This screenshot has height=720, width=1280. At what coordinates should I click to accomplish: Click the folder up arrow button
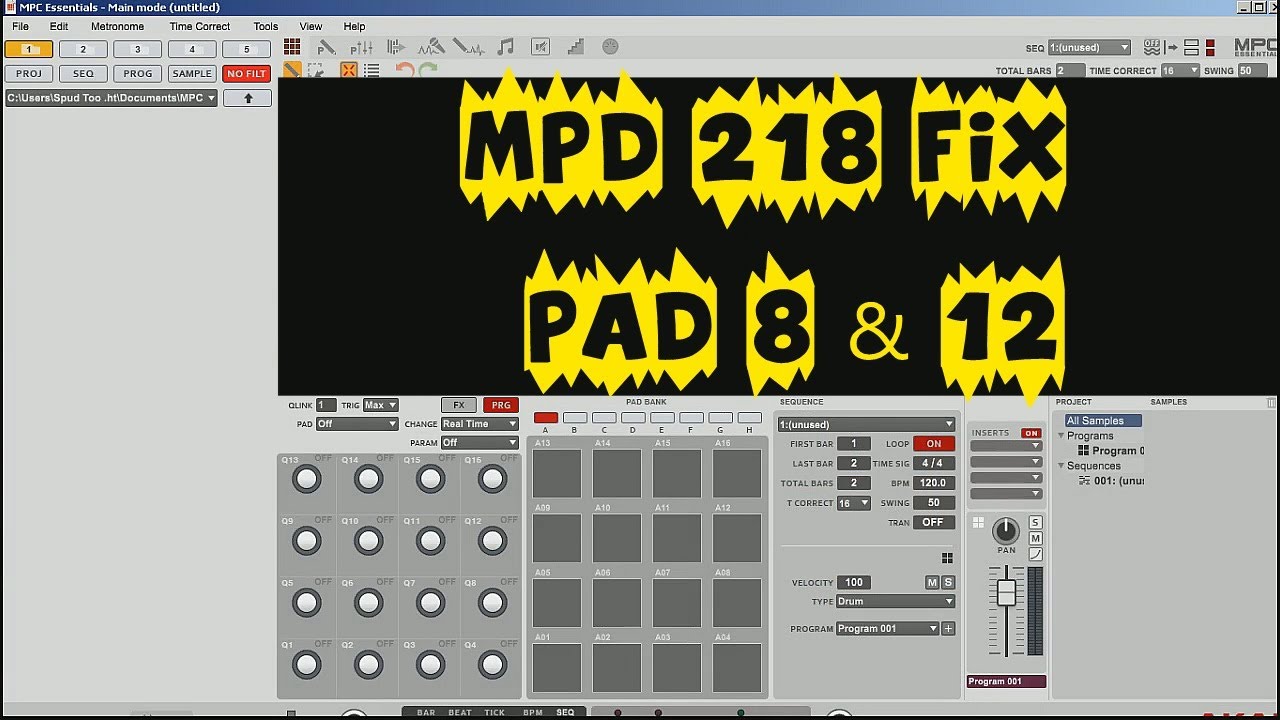tap(248, 98)
